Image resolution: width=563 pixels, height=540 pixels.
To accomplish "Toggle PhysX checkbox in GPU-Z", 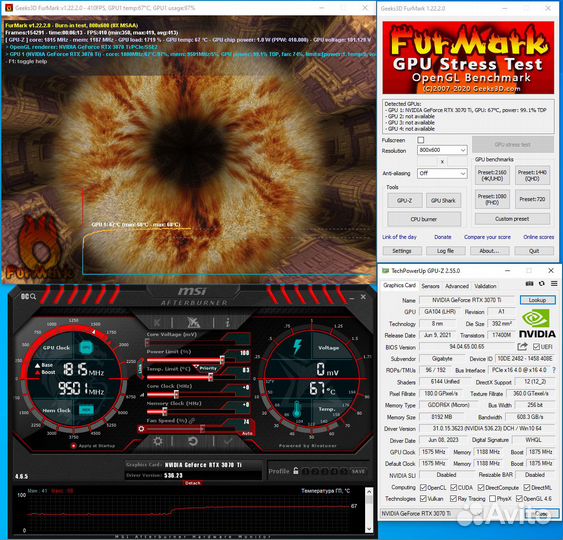I will pos(493,498).
